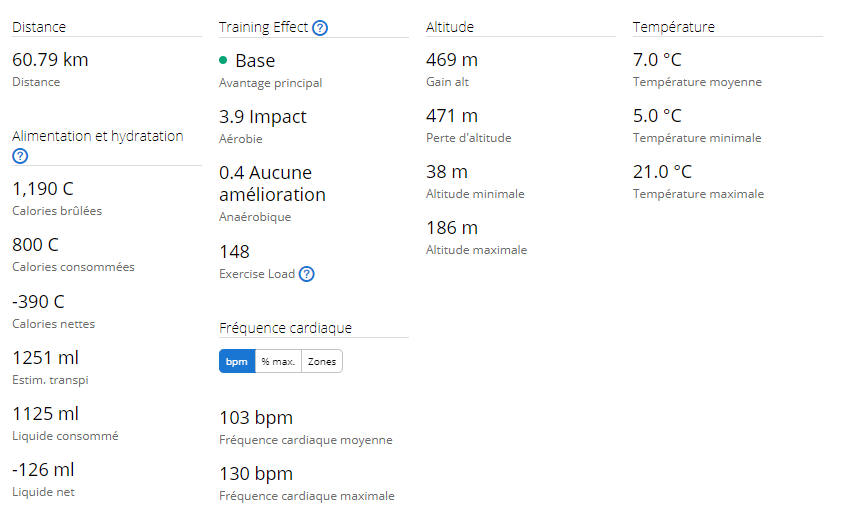Viewport: 858px width, 509px height.
Task: Click the 7.0 °C Température moyenne value
Action: click(x=657, y=60)
